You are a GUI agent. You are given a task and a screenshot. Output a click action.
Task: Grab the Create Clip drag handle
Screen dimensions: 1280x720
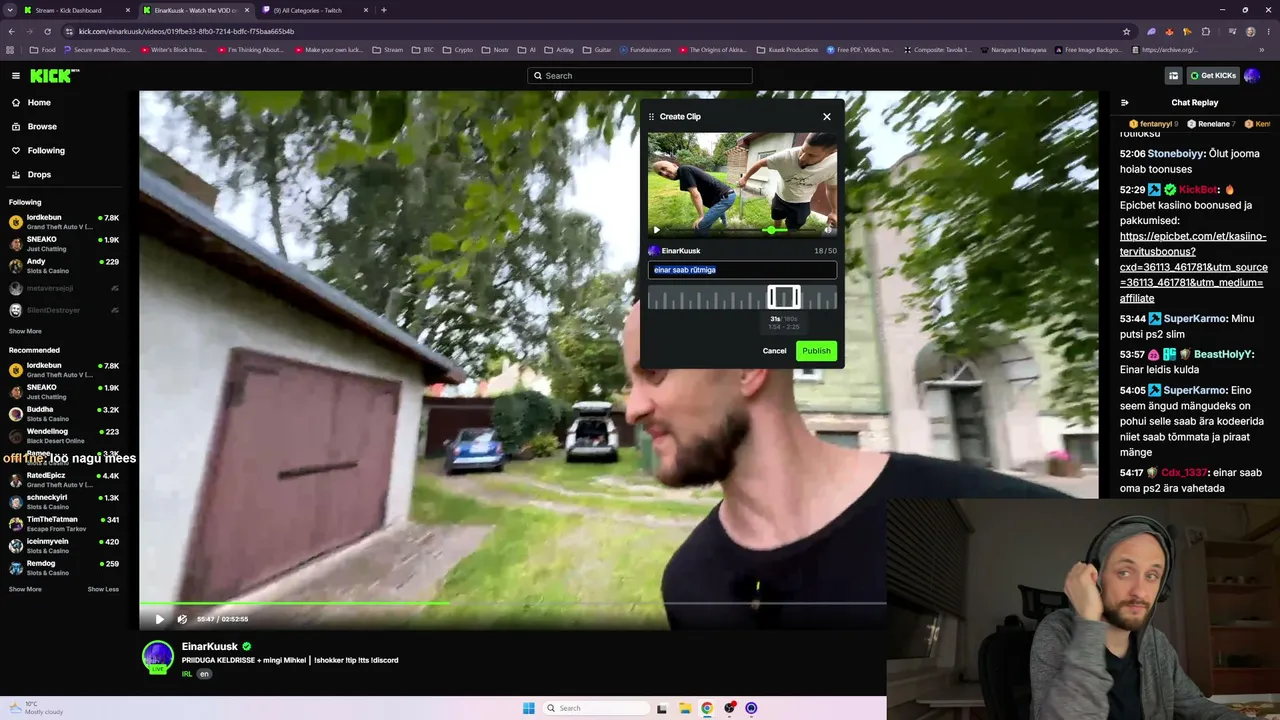pyautogui.click(x=651, y=117)
